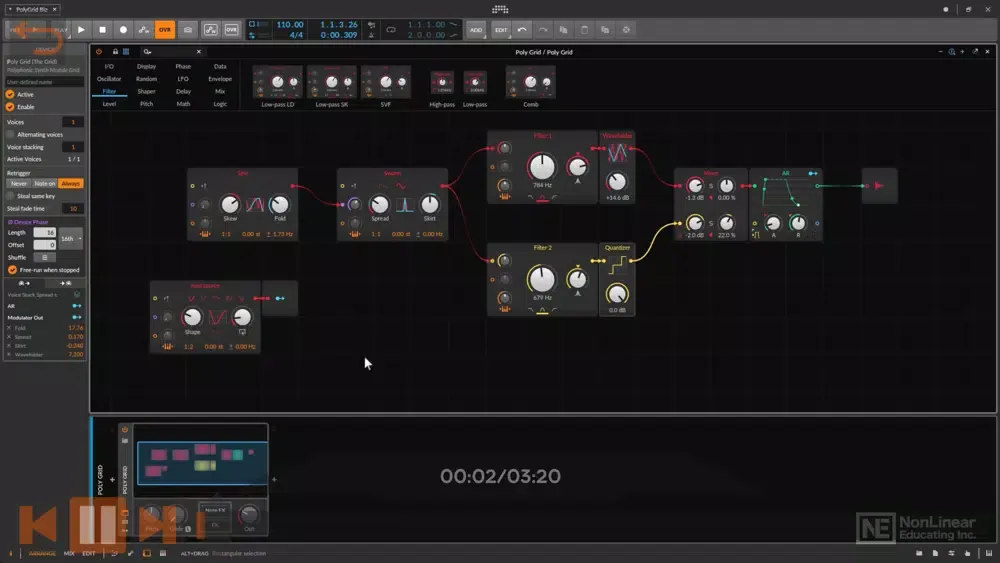1000x563 pixels.
Task: Click the Filter 1 cutoff knob at 784 Hz
Action: 541,166
